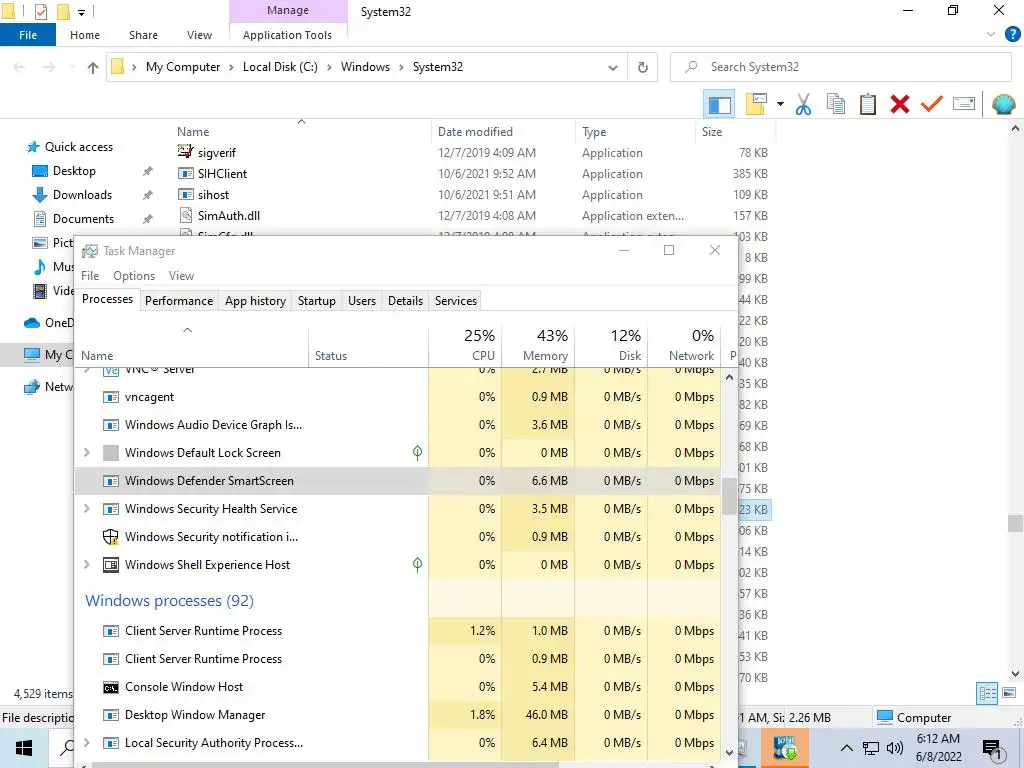Open the Explorer View ribbon tab
Image resolution: width=1024 pixels, height=768 pixels.
coord(199,35)
